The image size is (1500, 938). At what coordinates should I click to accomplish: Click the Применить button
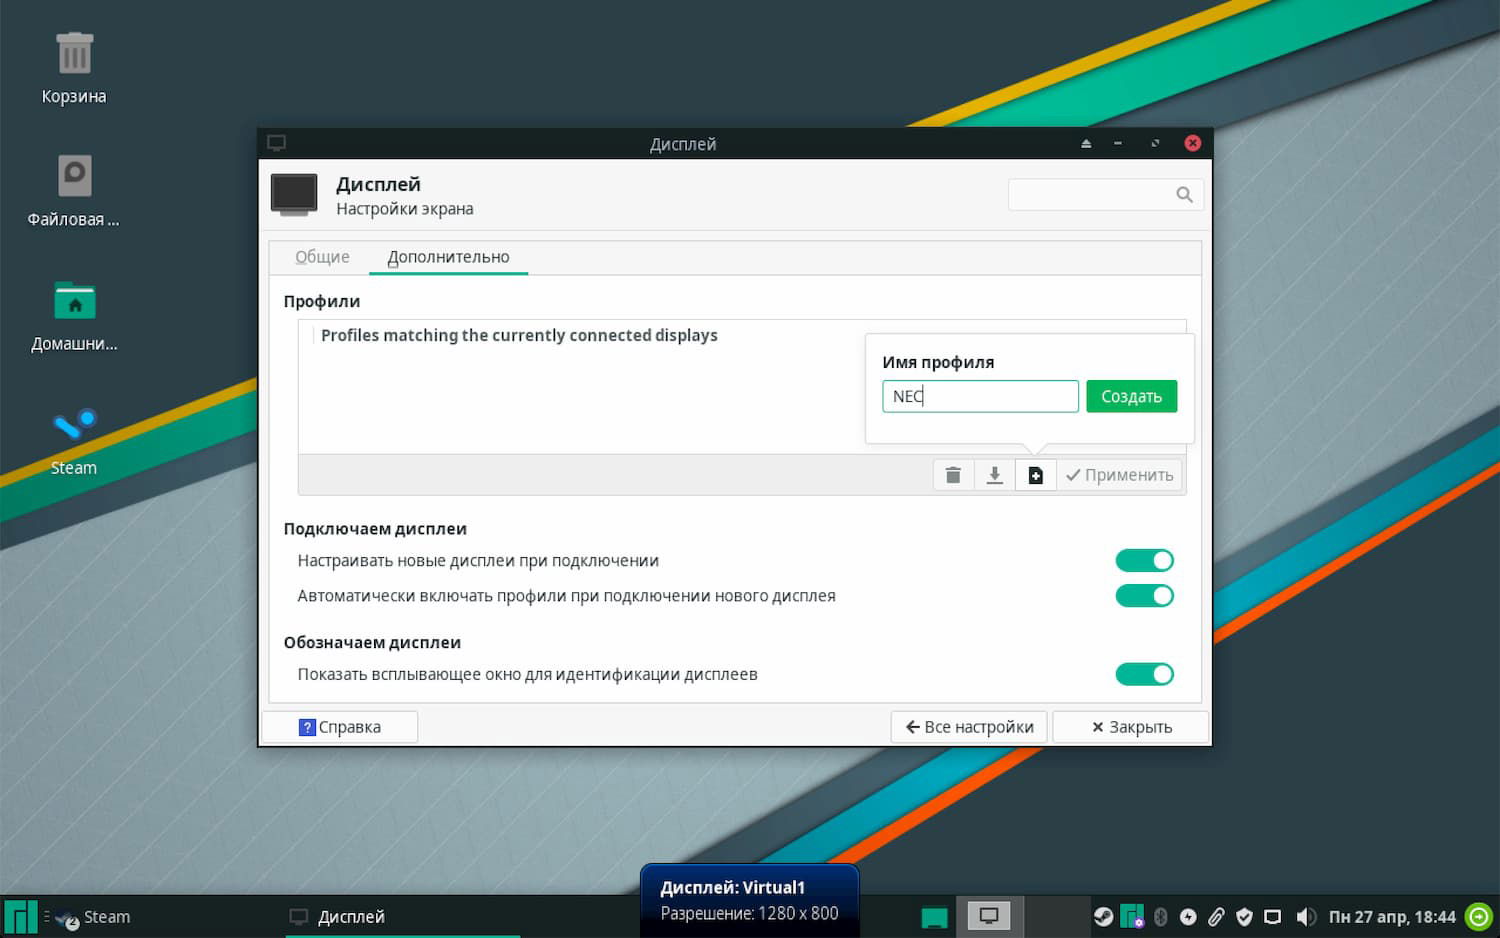(x=1120, y=475)
